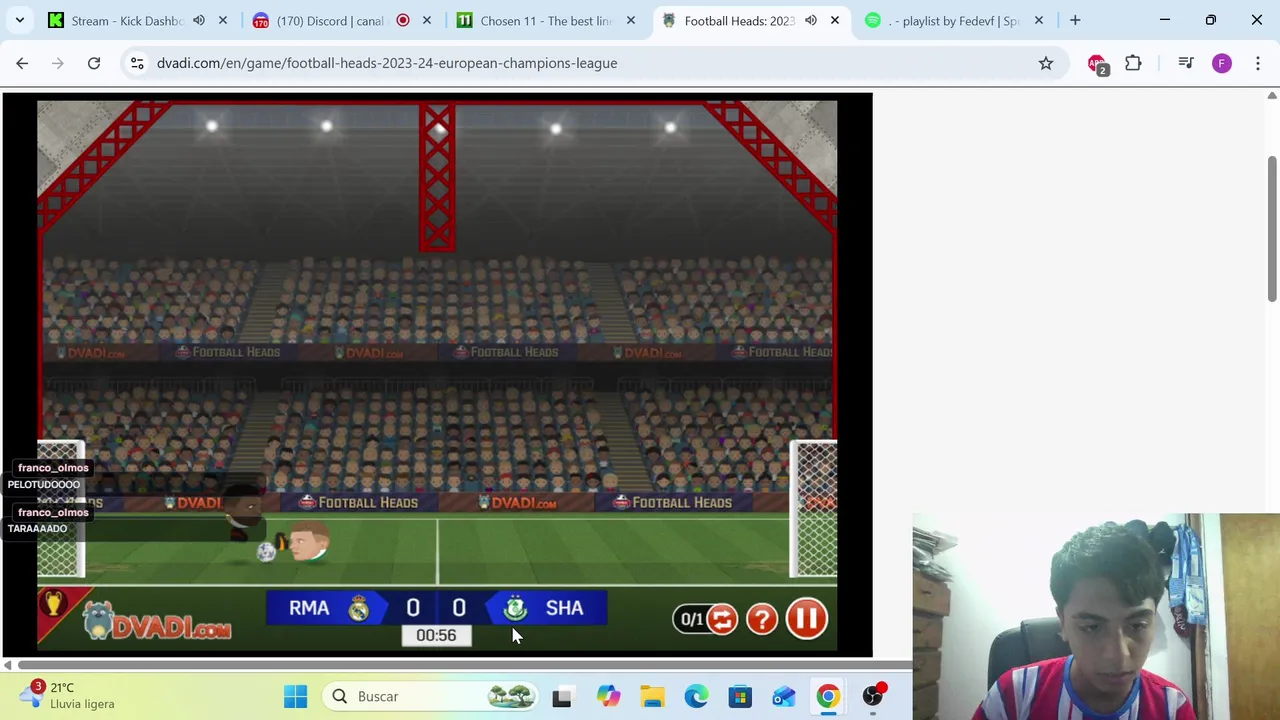The height and width of the screenshot is (720, 1280).
Task: Close the Chosen 11 tab
Action: 631,20
